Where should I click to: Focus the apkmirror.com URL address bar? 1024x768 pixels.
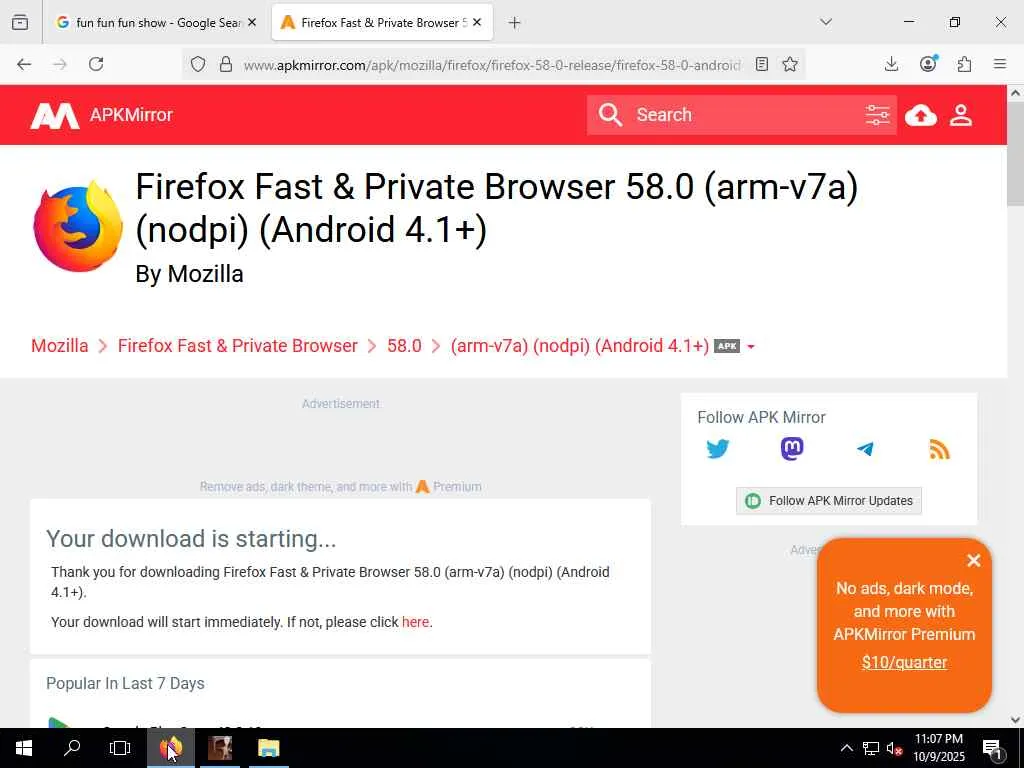(491, 65)
